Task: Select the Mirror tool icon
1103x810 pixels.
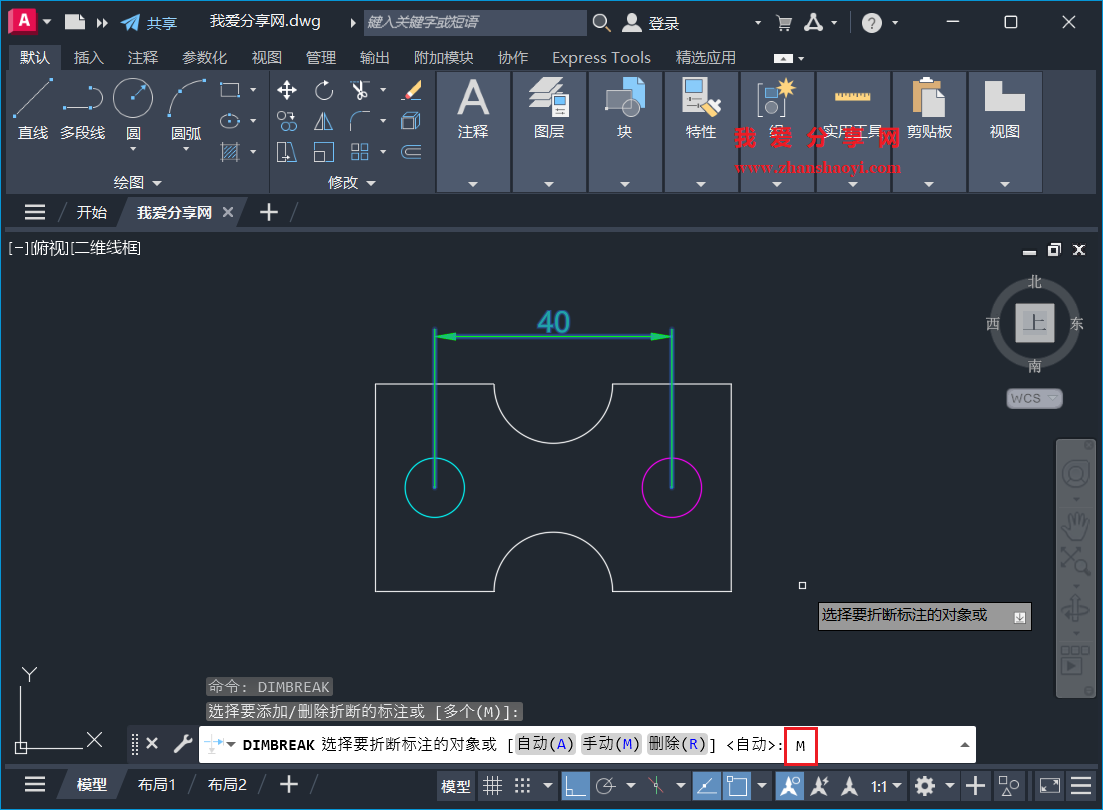Action: [324, 121]
